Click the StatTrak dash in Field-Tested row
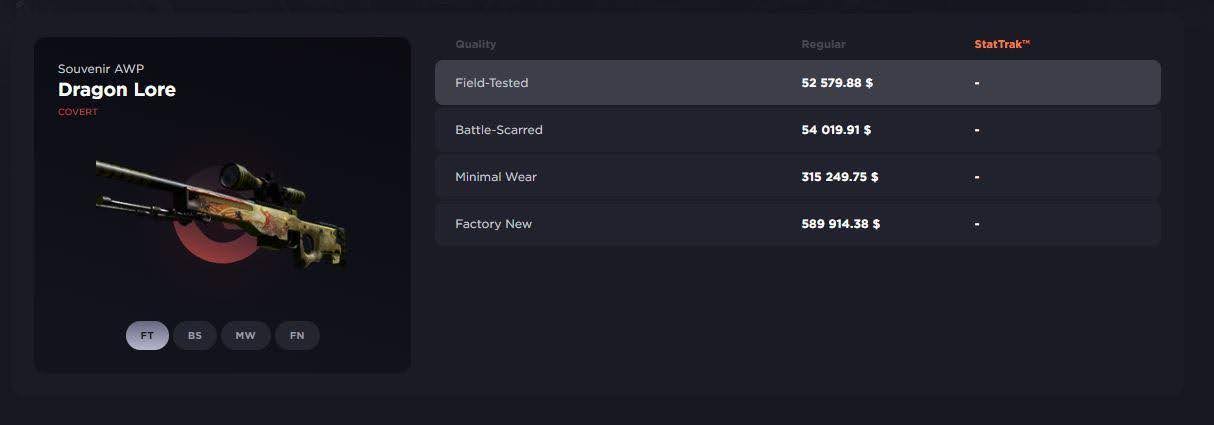 pyautogui.click(x=977, y=83)
